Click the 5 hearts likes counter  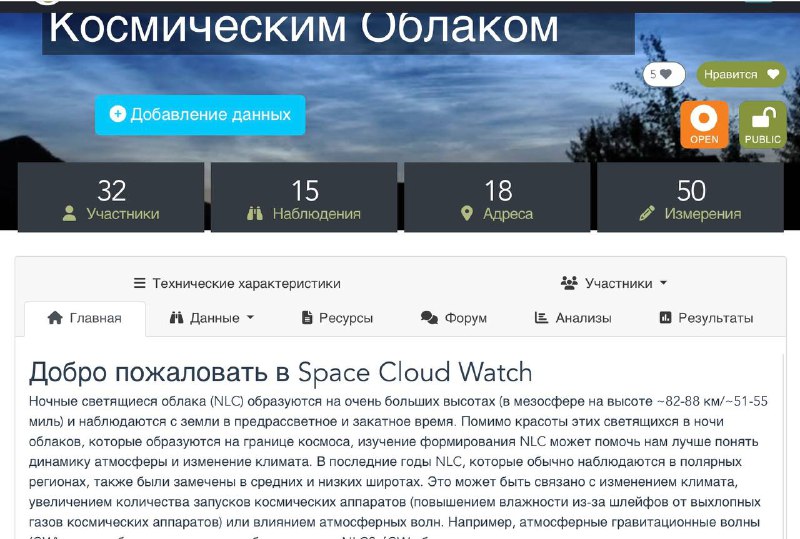pyautogui.click(x=663, y=75)
